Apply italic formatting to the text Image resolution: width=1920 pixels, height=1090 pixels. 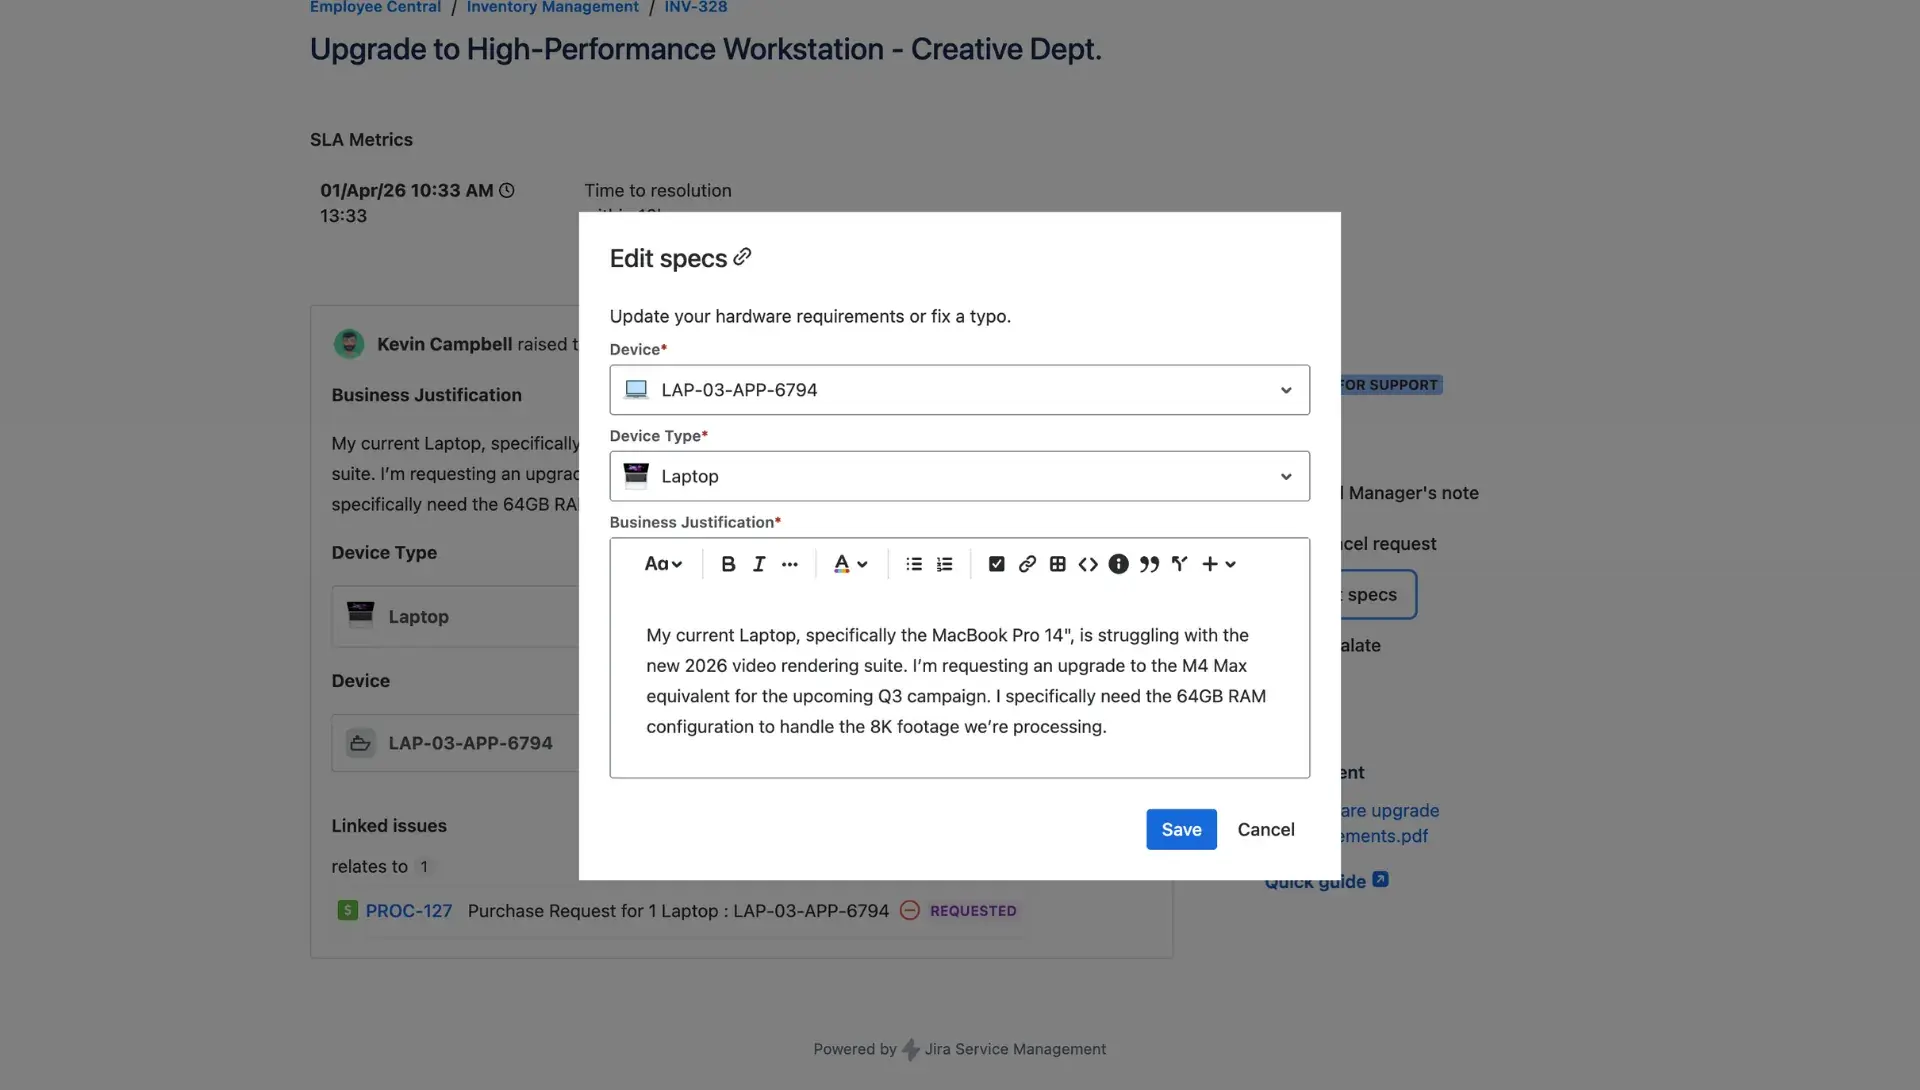758,563
